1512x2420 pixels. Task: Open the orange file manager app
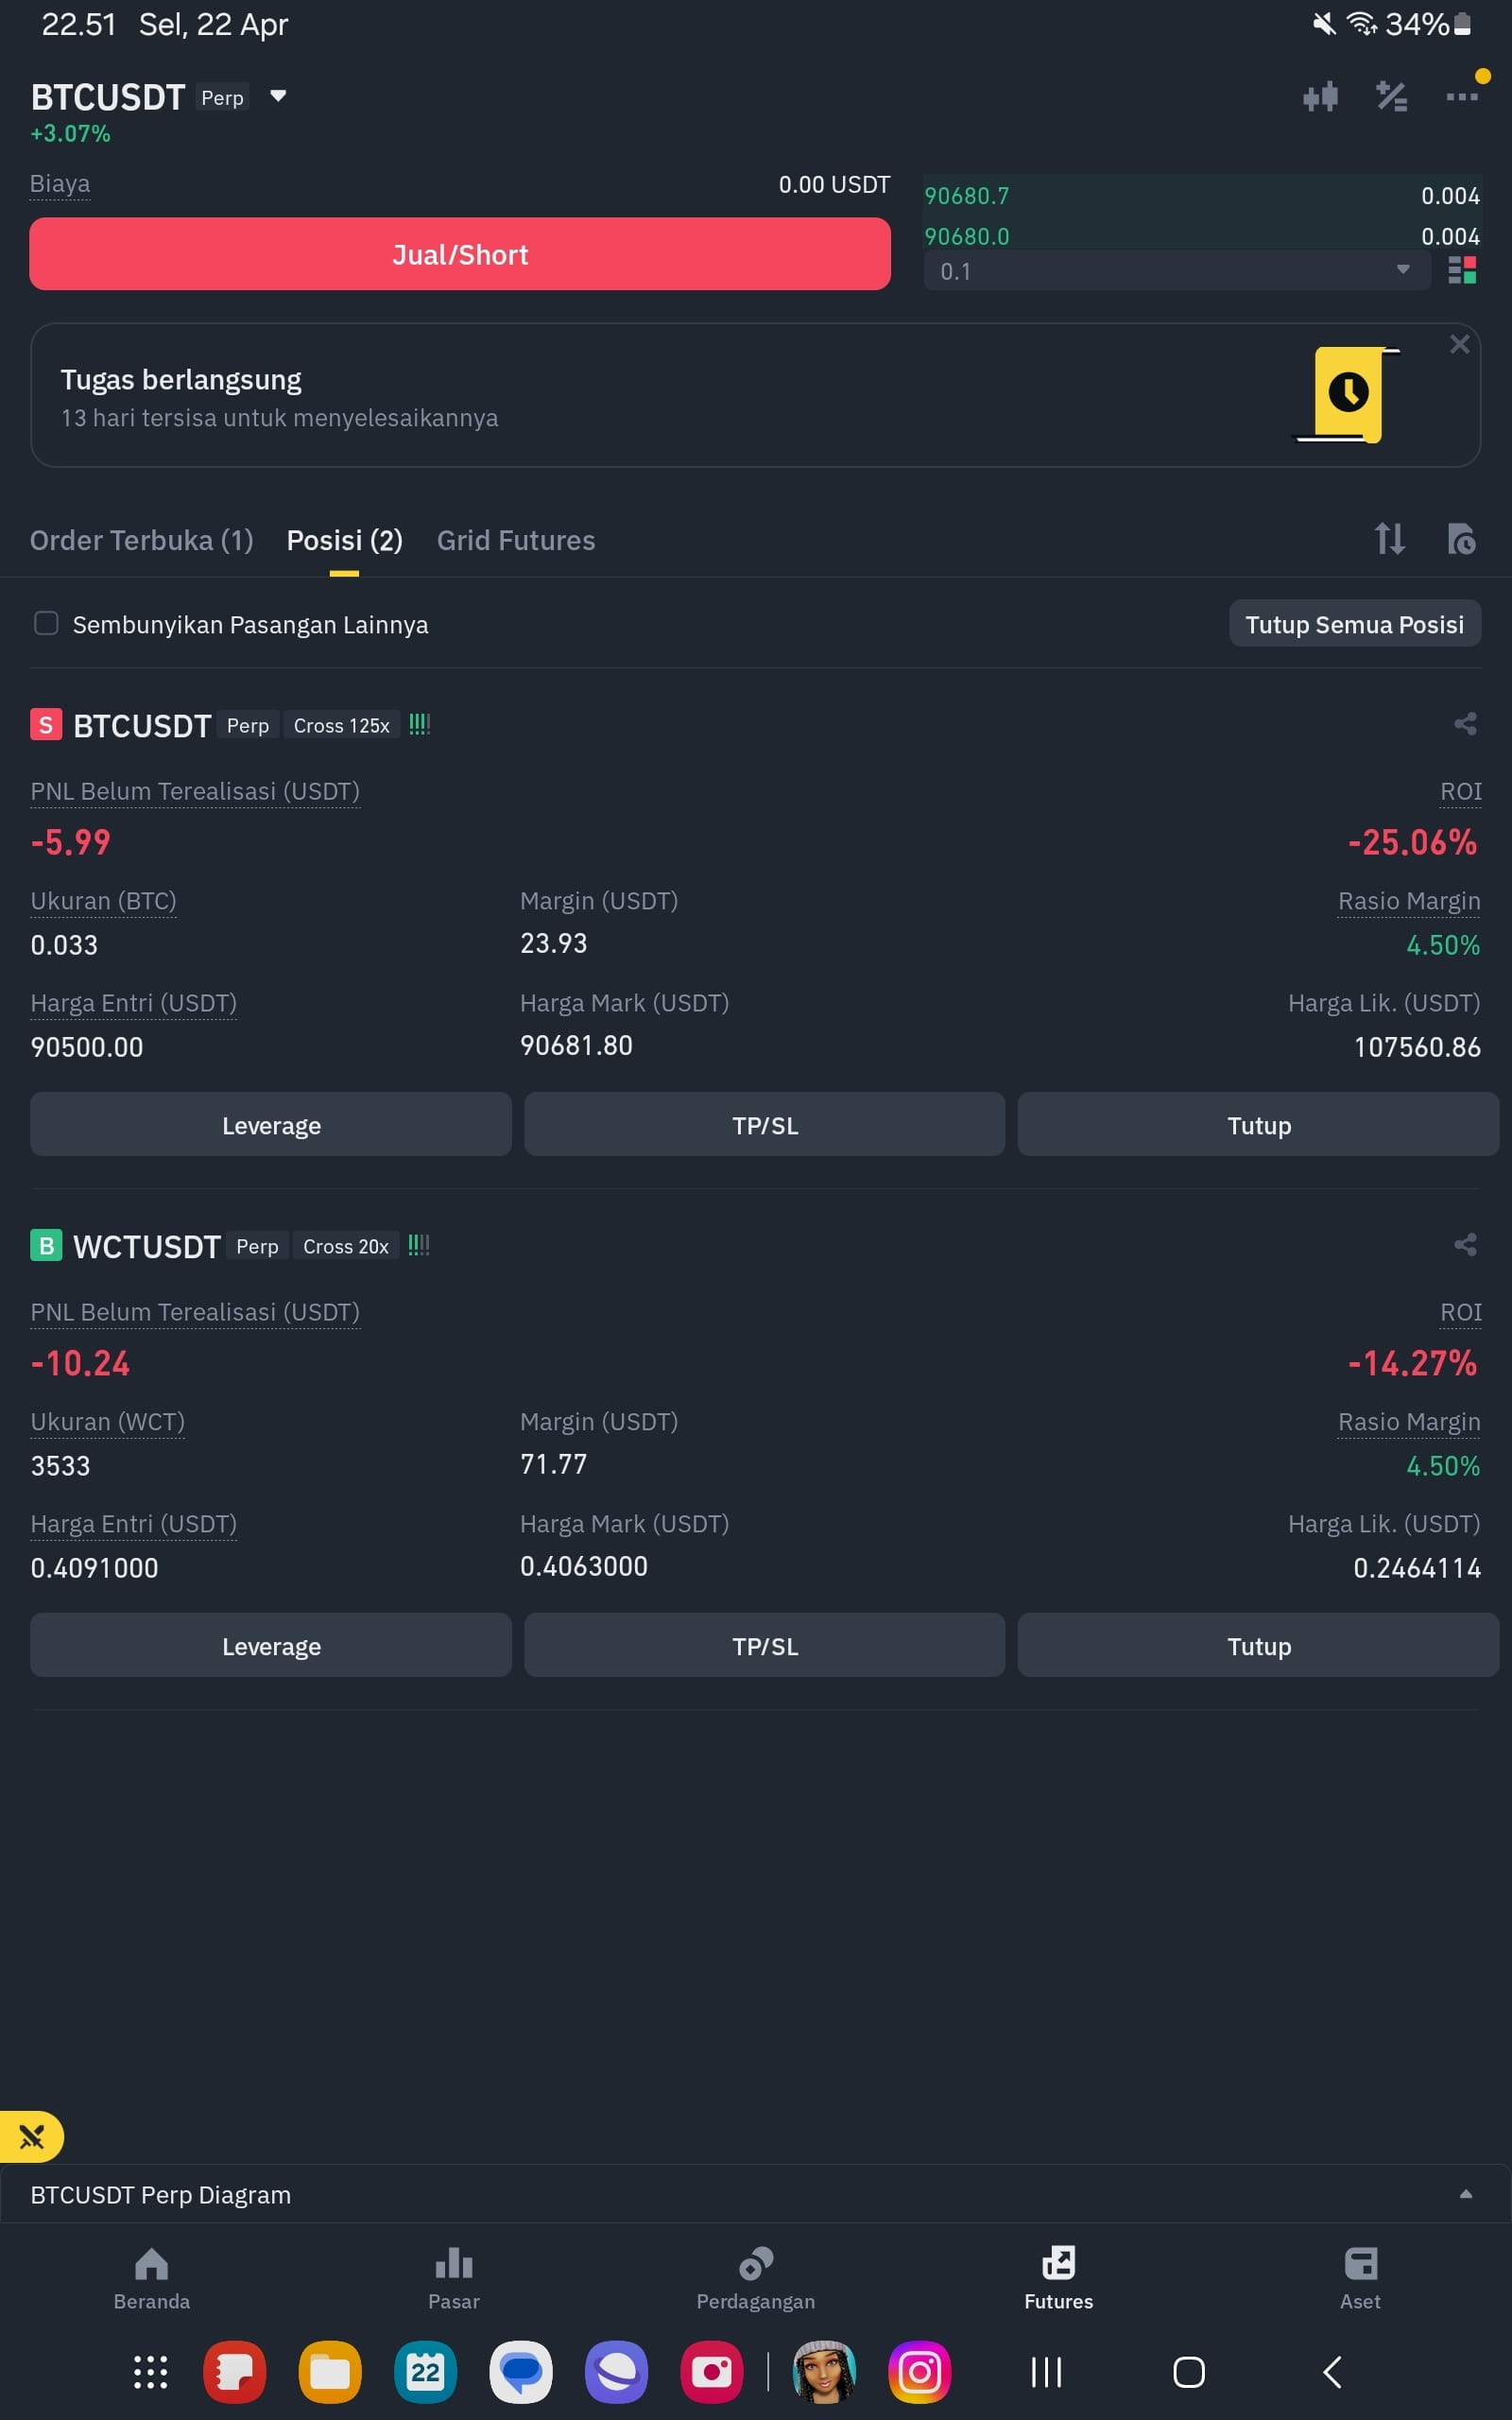[330, 2372]
